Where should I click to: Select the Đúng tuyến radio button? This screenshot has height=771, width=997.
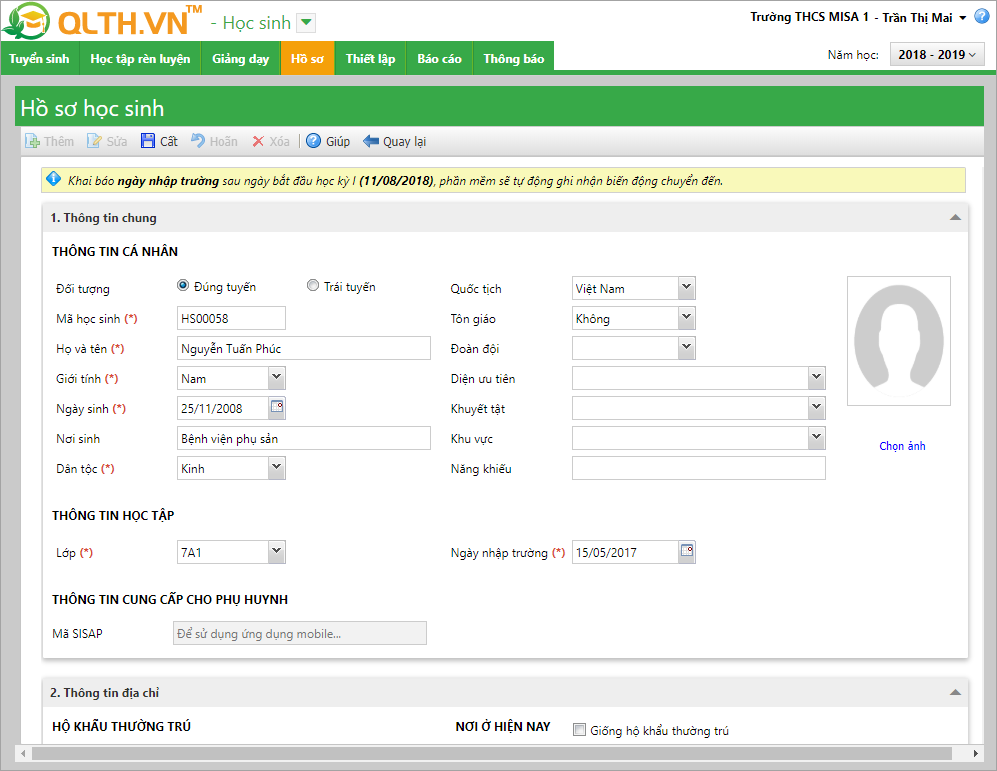[x=183, y=285]
